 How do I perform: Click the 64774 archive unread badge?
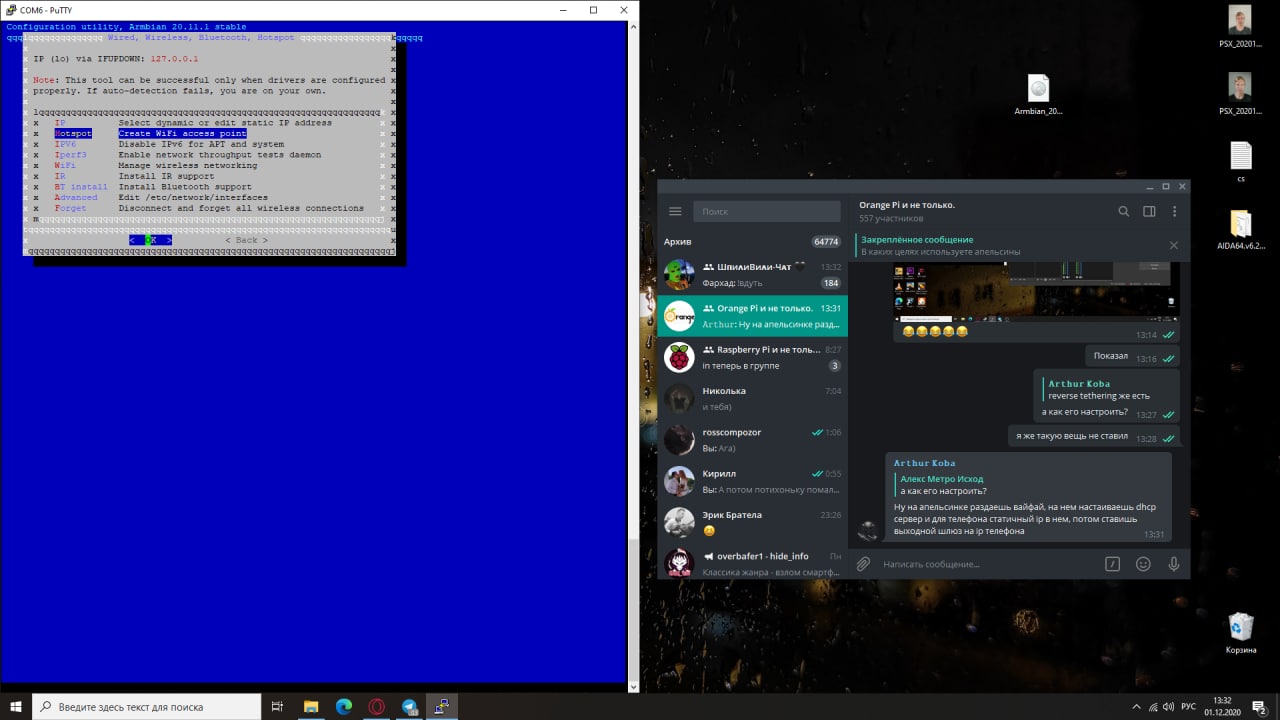click(x=826, y=242)
